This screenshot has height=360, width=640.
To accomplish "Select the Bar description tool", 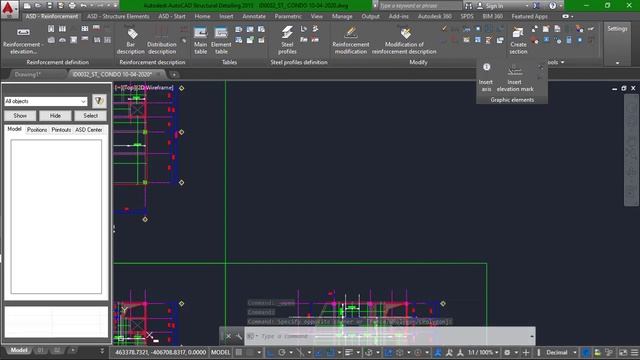I will point(131,41).
